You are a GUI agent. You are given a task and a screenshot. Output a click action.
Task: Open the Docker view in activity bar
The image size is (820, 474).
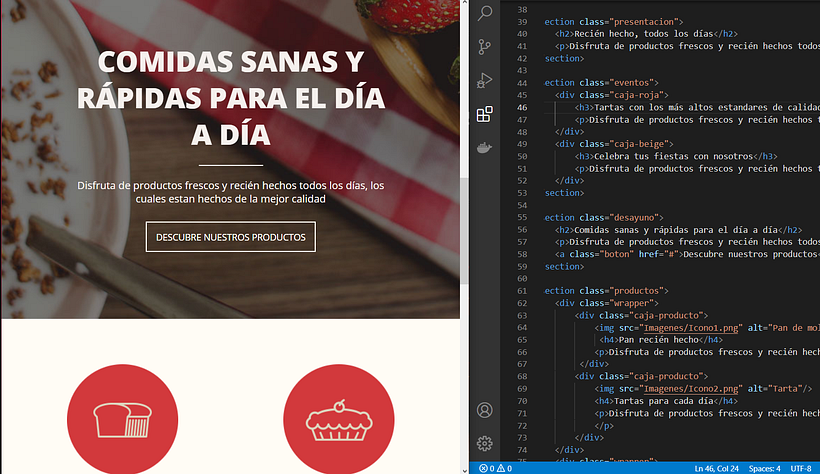coord(485,148)
